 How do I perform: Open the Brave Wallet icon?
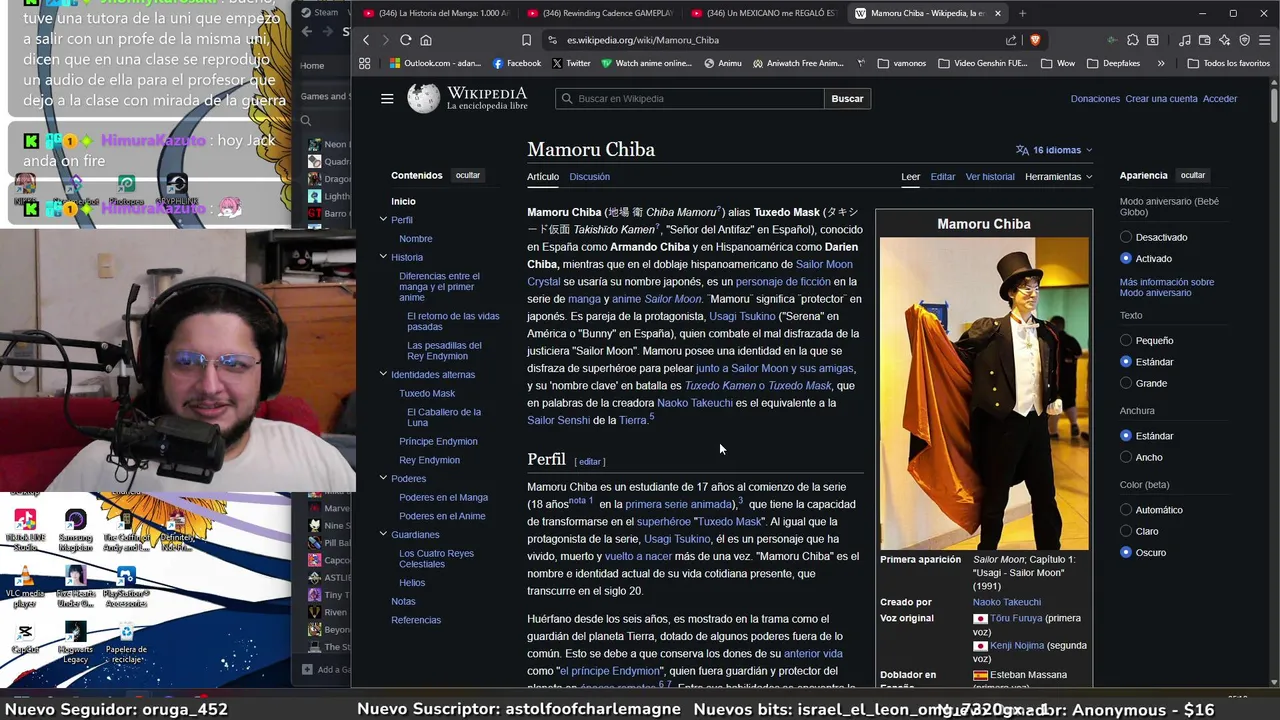pos(1204,40)
